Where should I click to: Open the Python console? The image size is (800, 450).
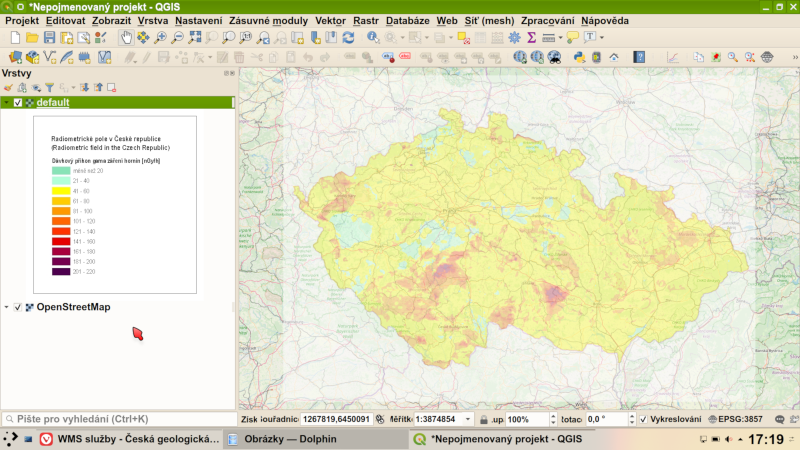(579, 58)
